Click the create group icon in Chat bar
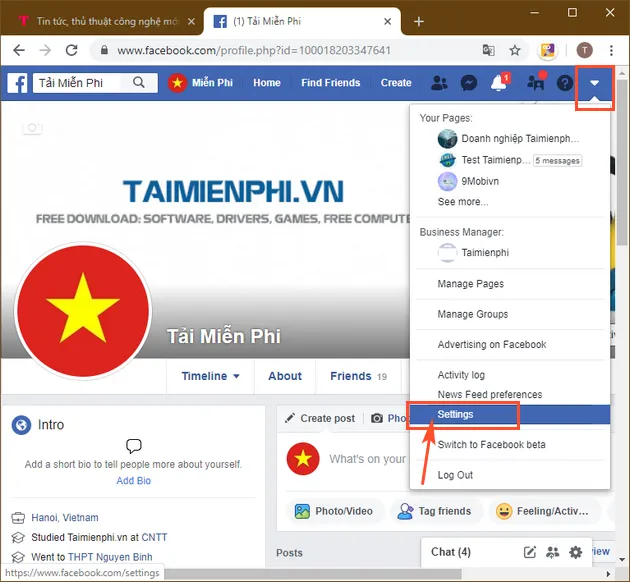Viewport: 630px width, 582px height. click(x=553, y=552)
